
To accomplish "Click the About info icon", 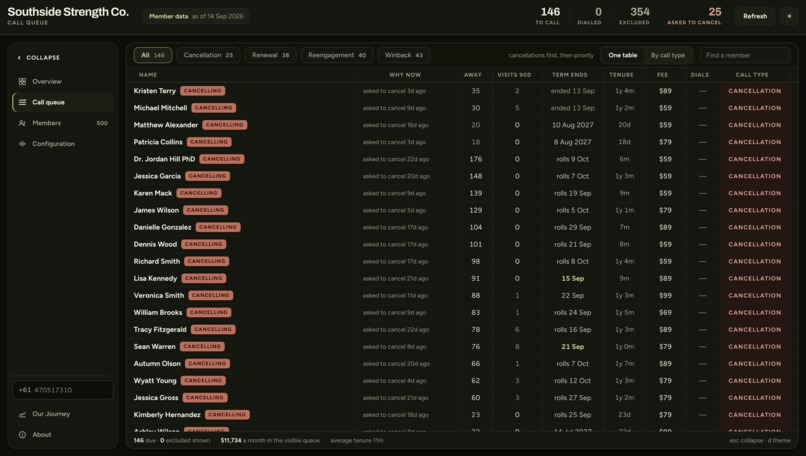I will [22, 434].
